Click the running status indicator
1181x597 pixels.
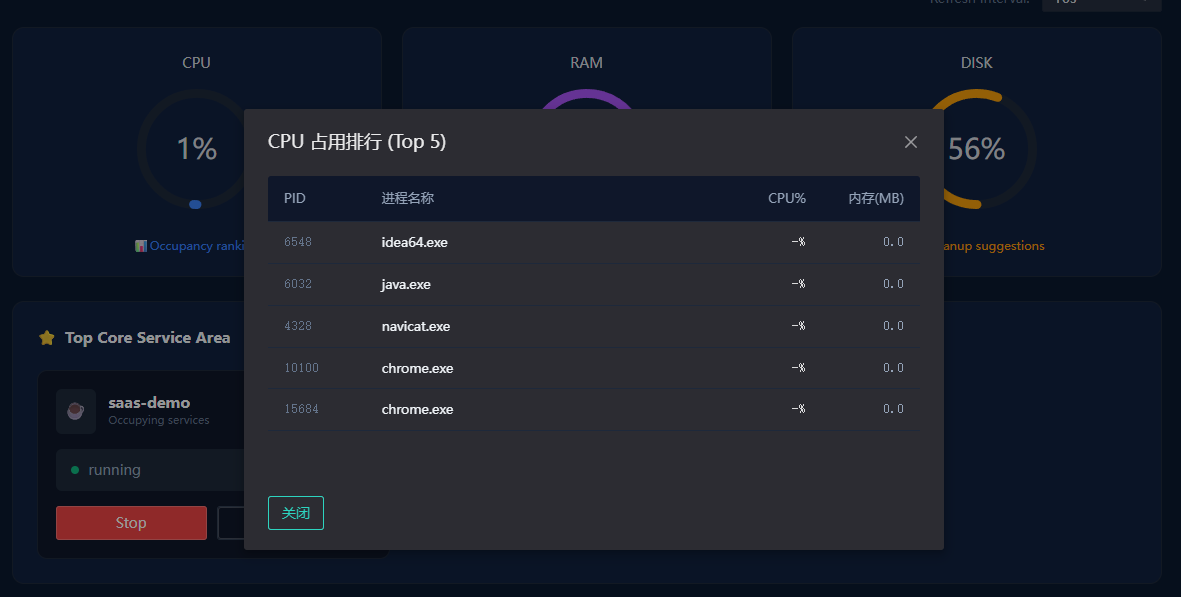click(x=75, y=470)
